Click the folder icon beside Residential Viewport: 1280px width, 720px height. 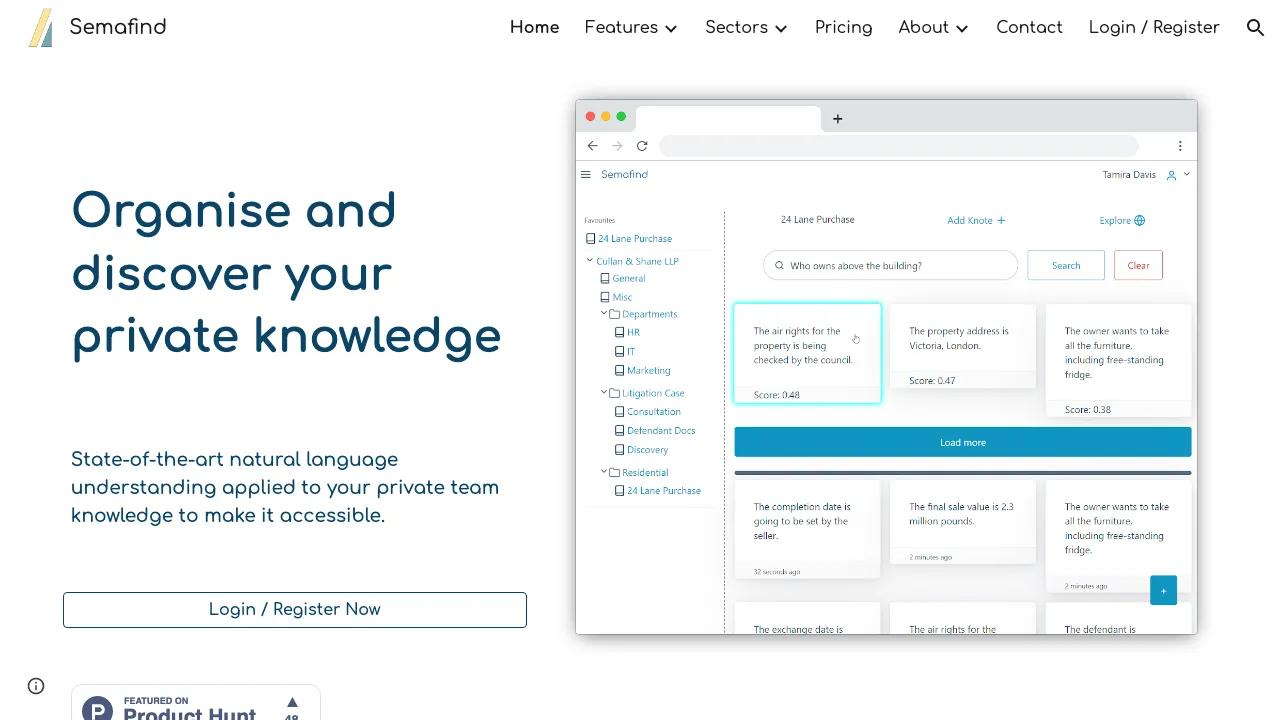click(615, 472)
